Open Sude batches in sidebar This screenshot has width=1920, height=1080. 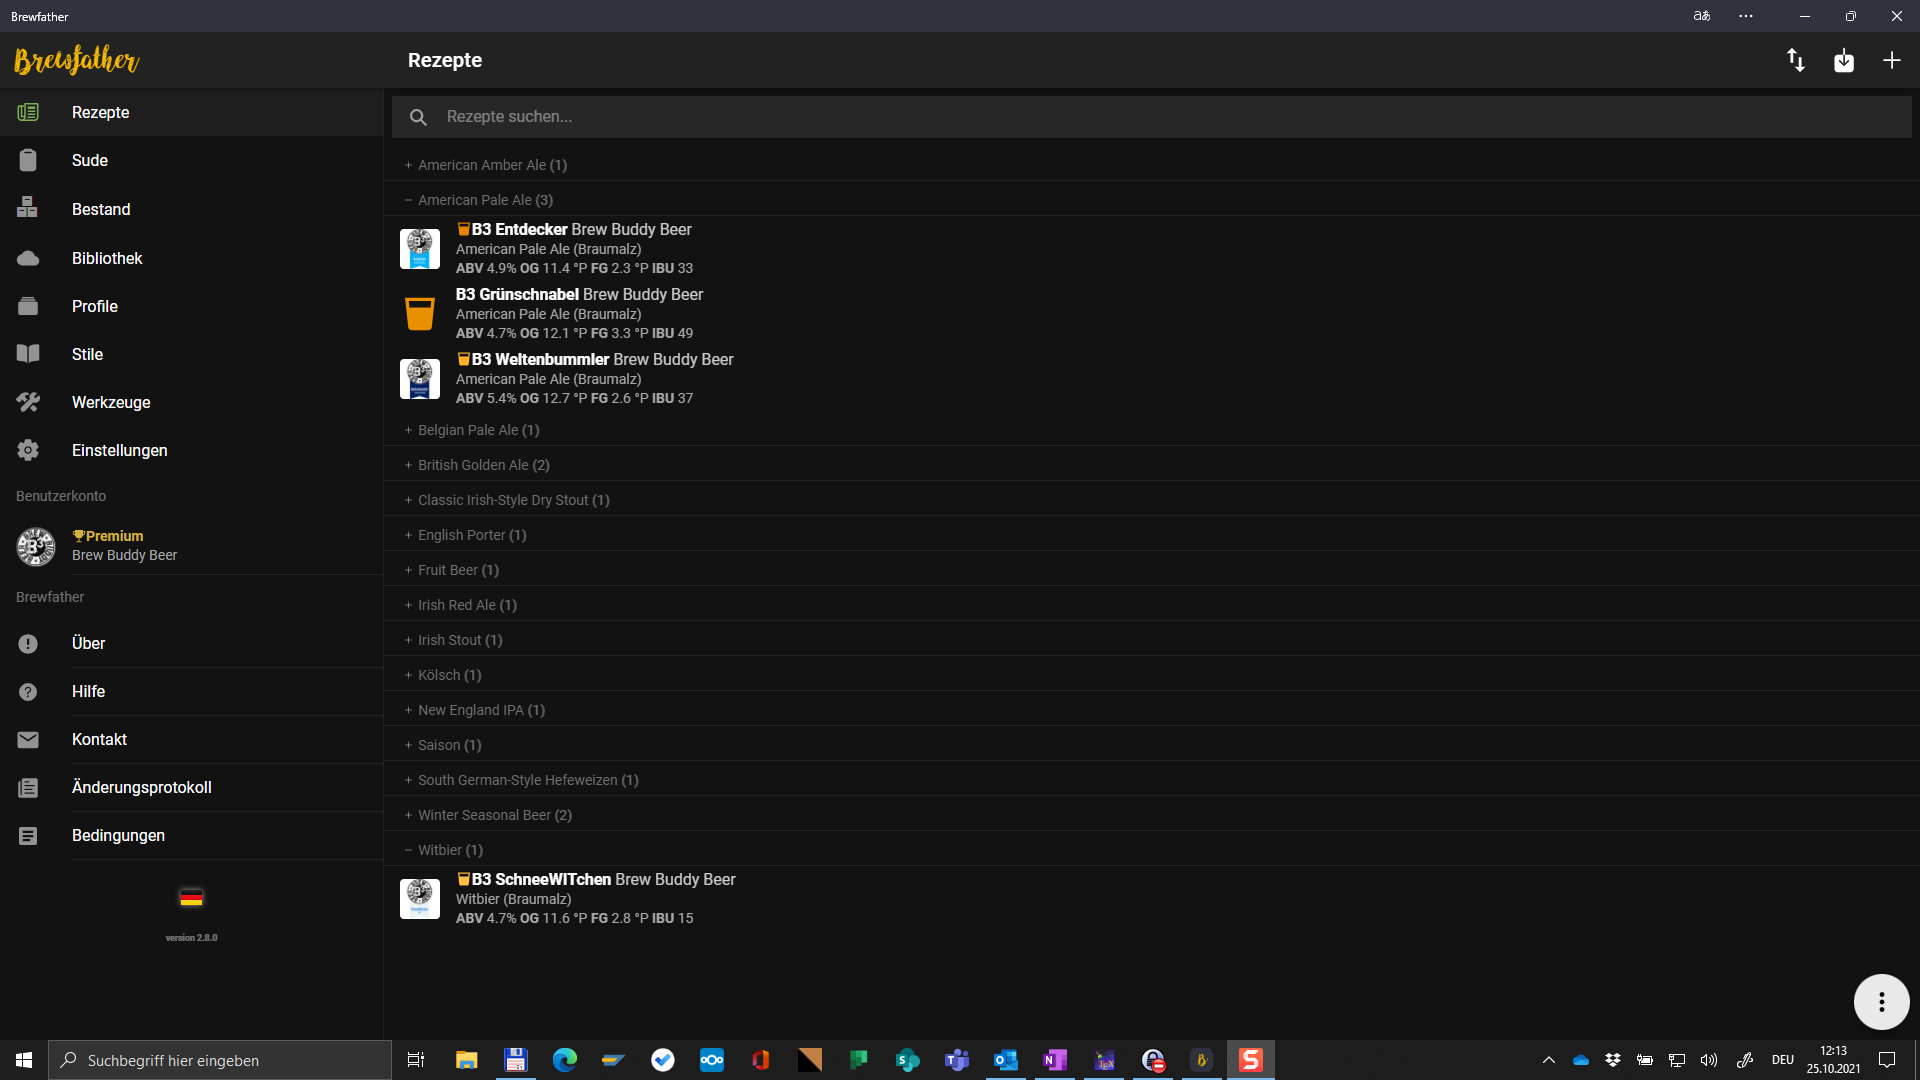click(x=90, y=161)
